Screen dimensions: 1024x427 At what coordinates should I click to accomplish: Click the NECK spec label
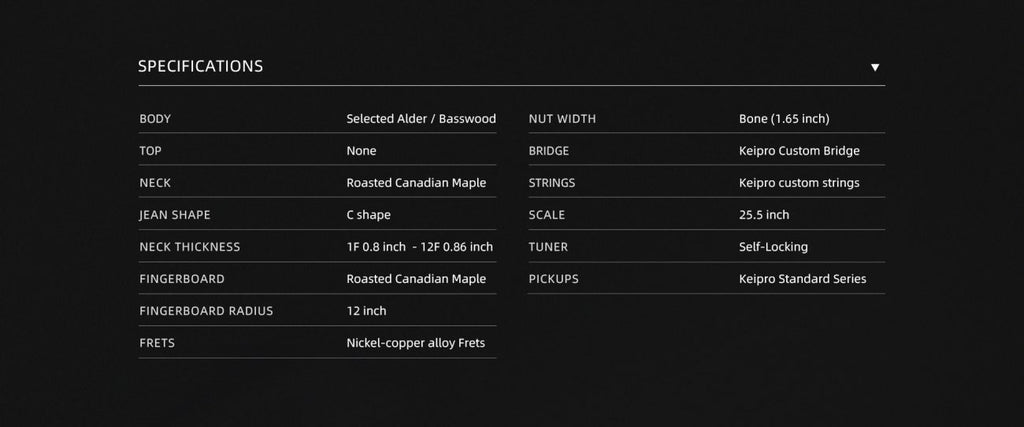(x=155, y=183)
